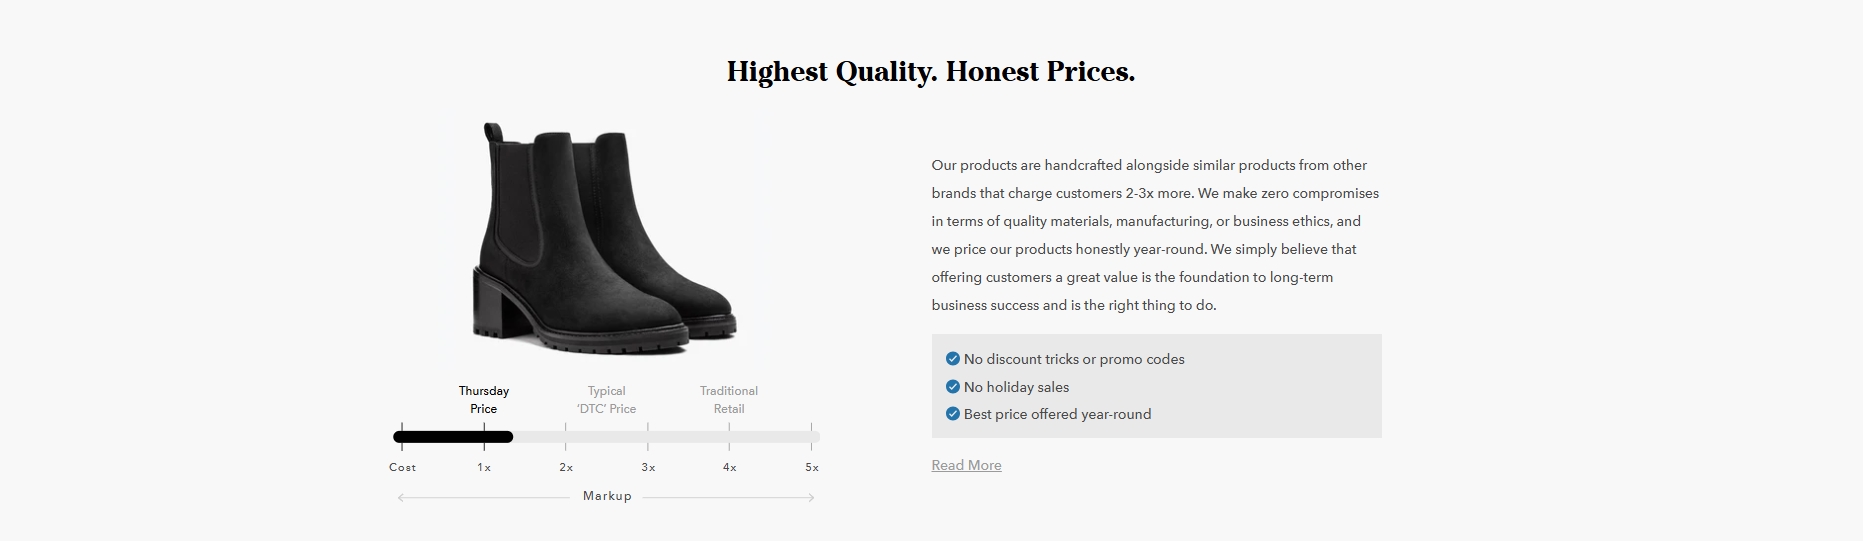Click the 5x tick label
This screenshot has width=1863, height=541.
(x=812, y=467)
